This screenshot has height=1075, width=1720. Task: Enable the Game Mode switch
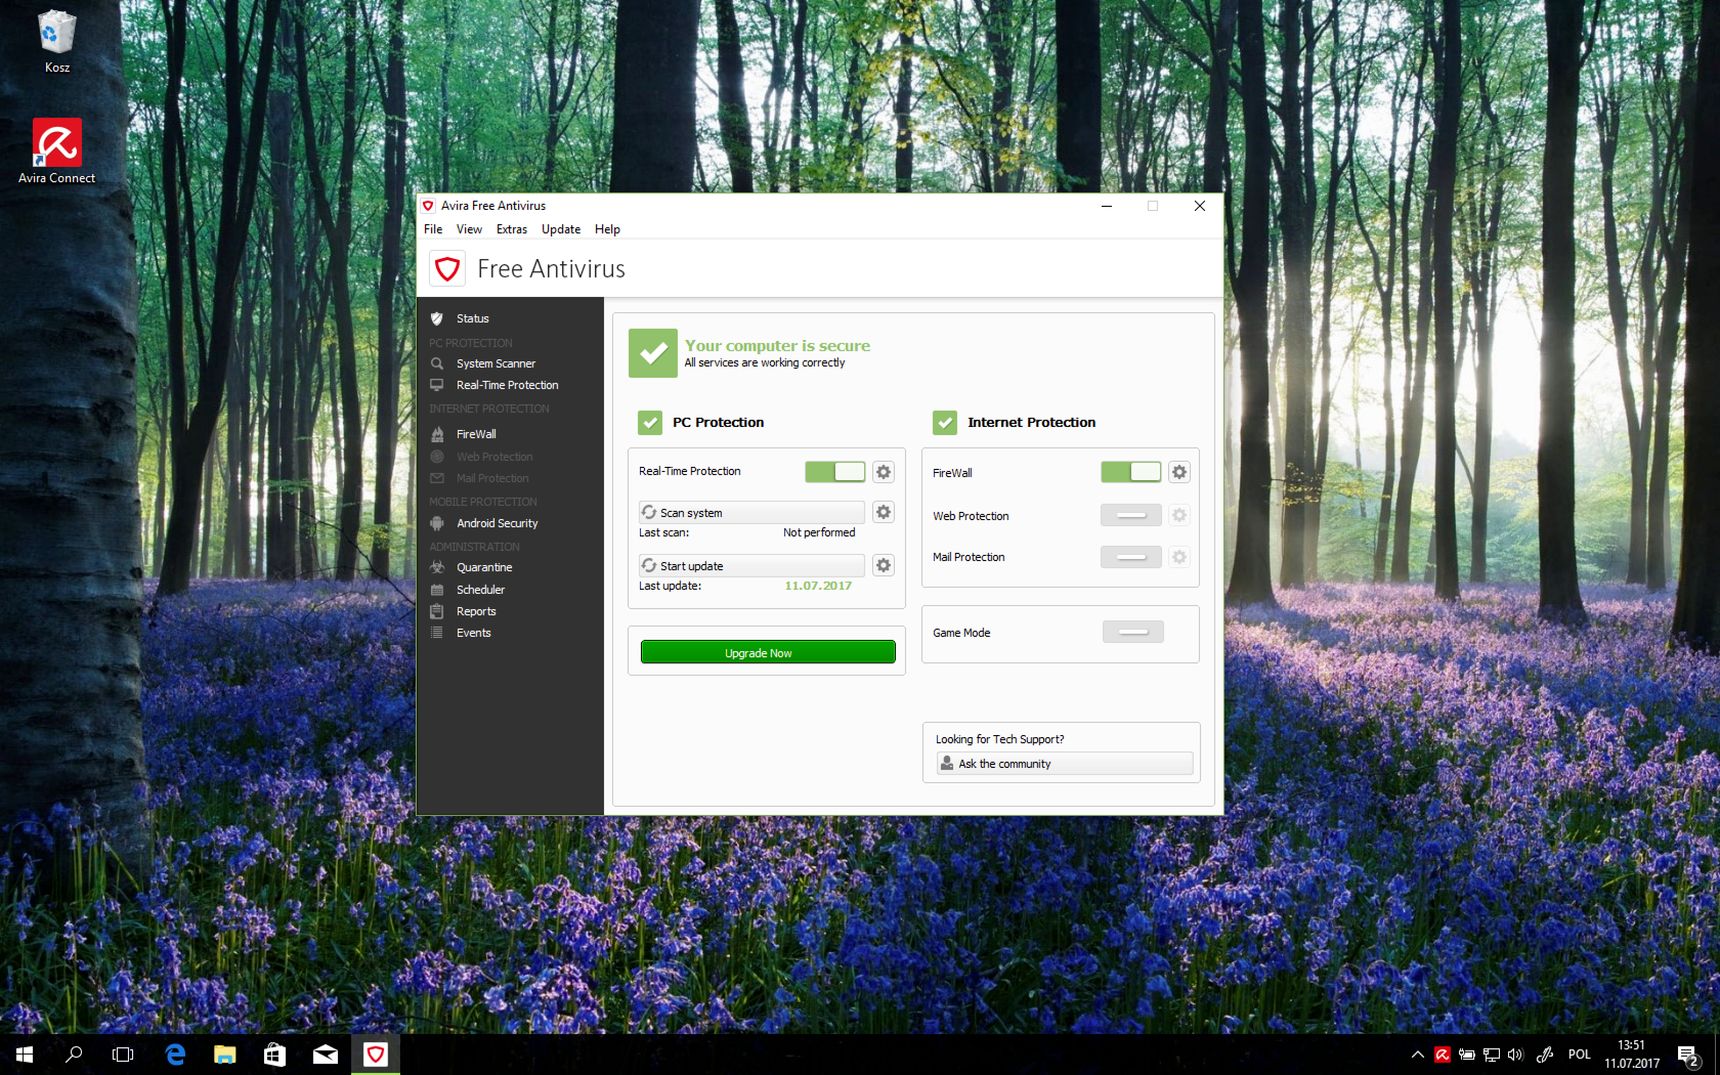click(x=1133, y=632)
